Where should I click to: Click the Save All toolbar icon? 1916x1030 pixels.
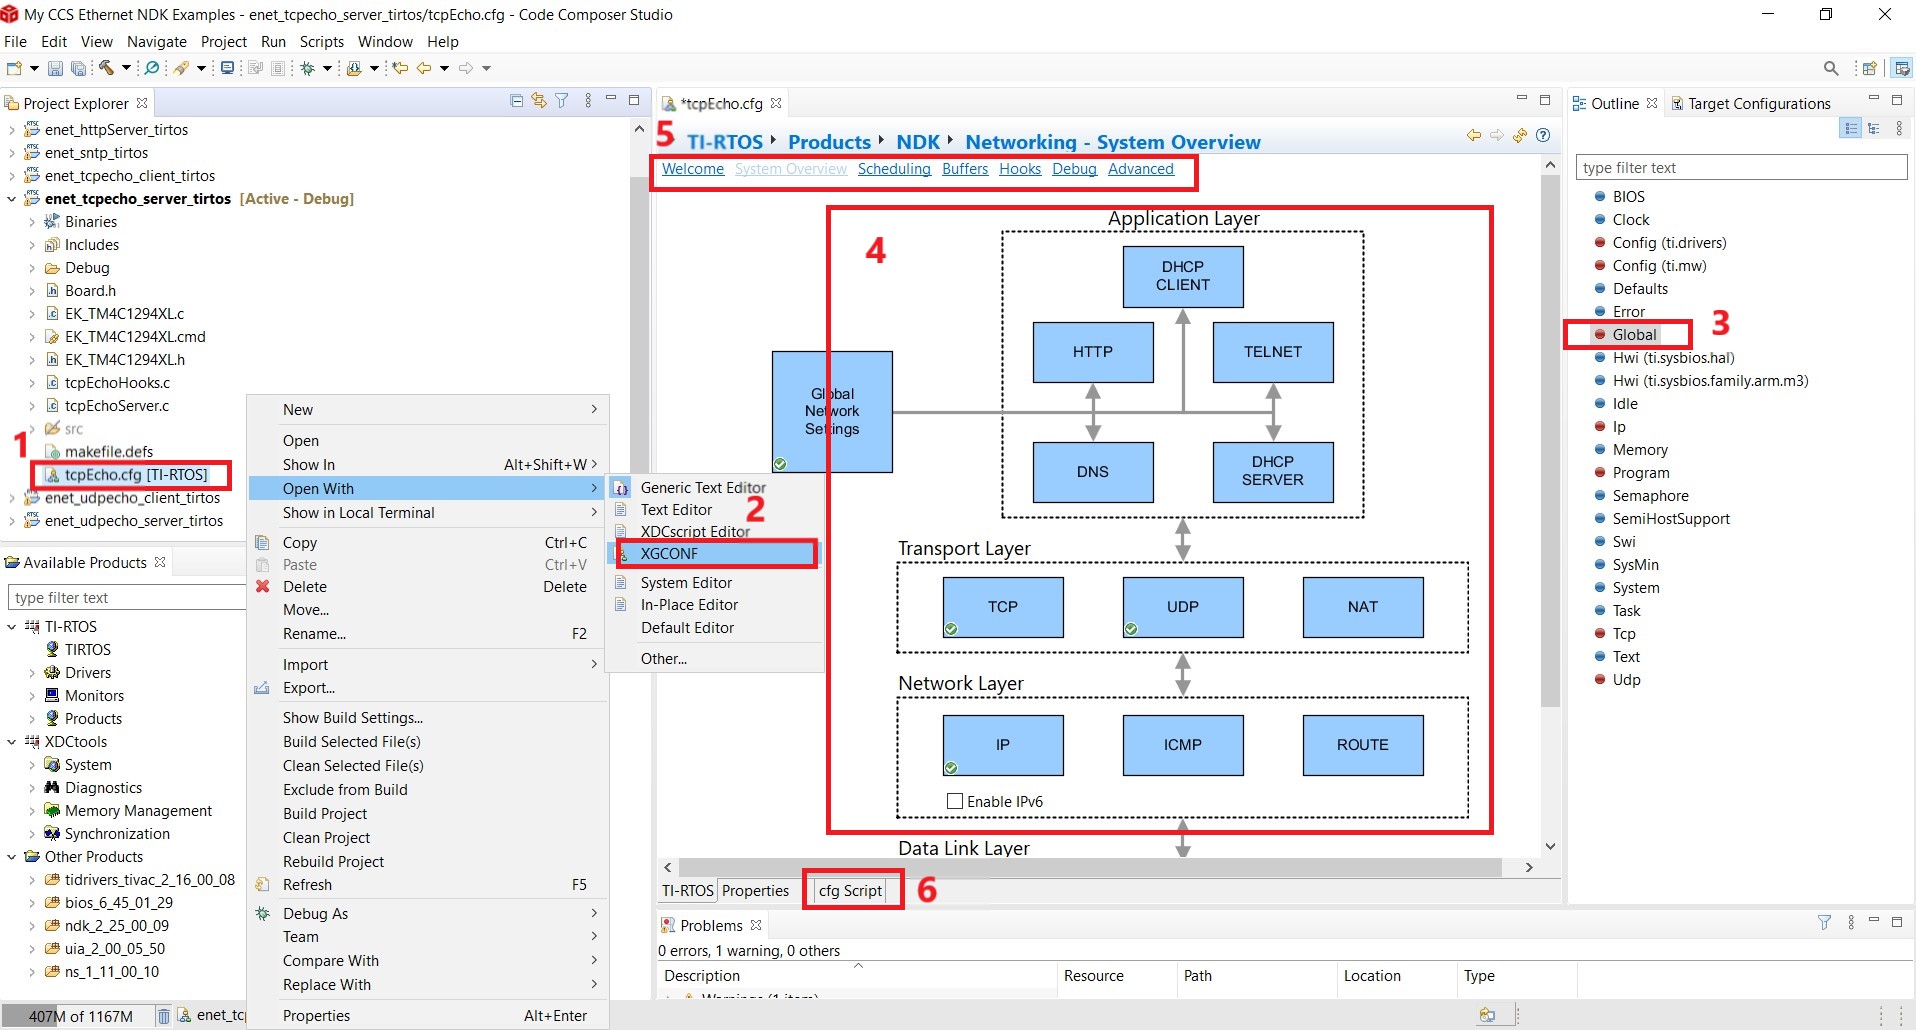click(78, 68)
